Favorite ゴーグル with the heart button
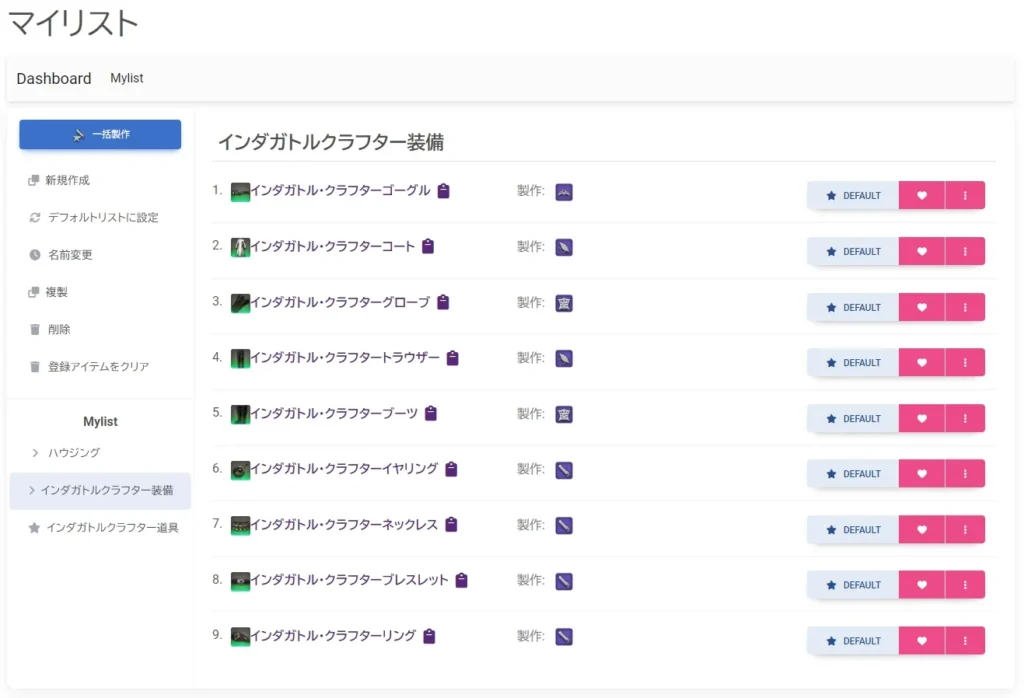This screenshot has width=1024, height=698. tap(921, 195)
